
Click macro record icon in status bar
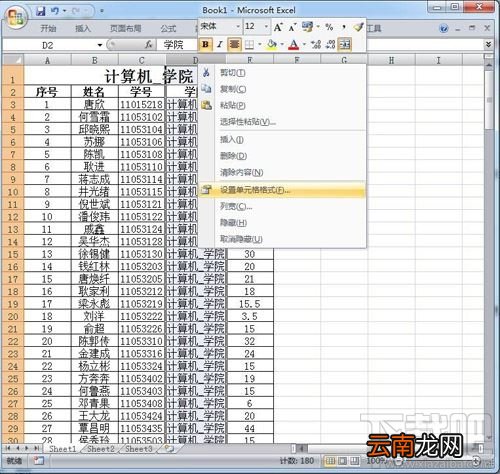click(39, 461)
